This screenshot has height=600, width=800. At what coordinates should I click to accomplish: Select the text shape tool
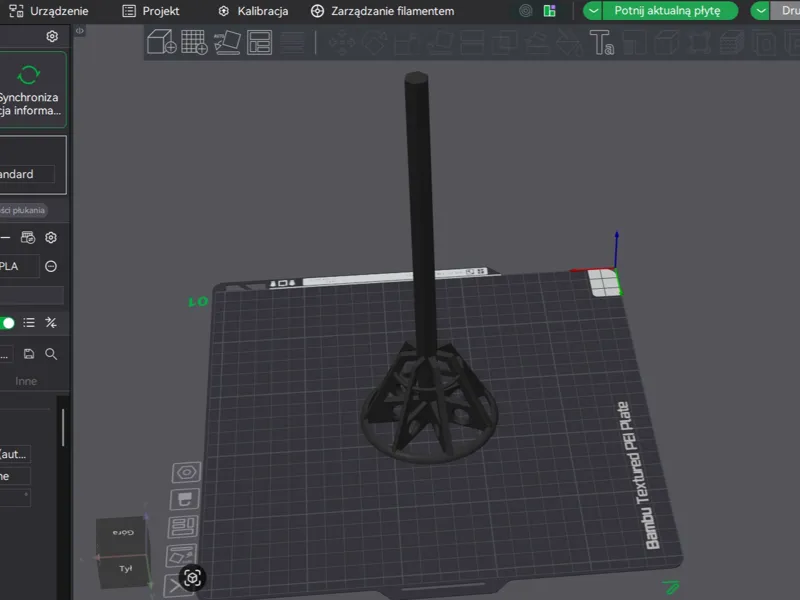pyautogui.click(x=602, y=42)
